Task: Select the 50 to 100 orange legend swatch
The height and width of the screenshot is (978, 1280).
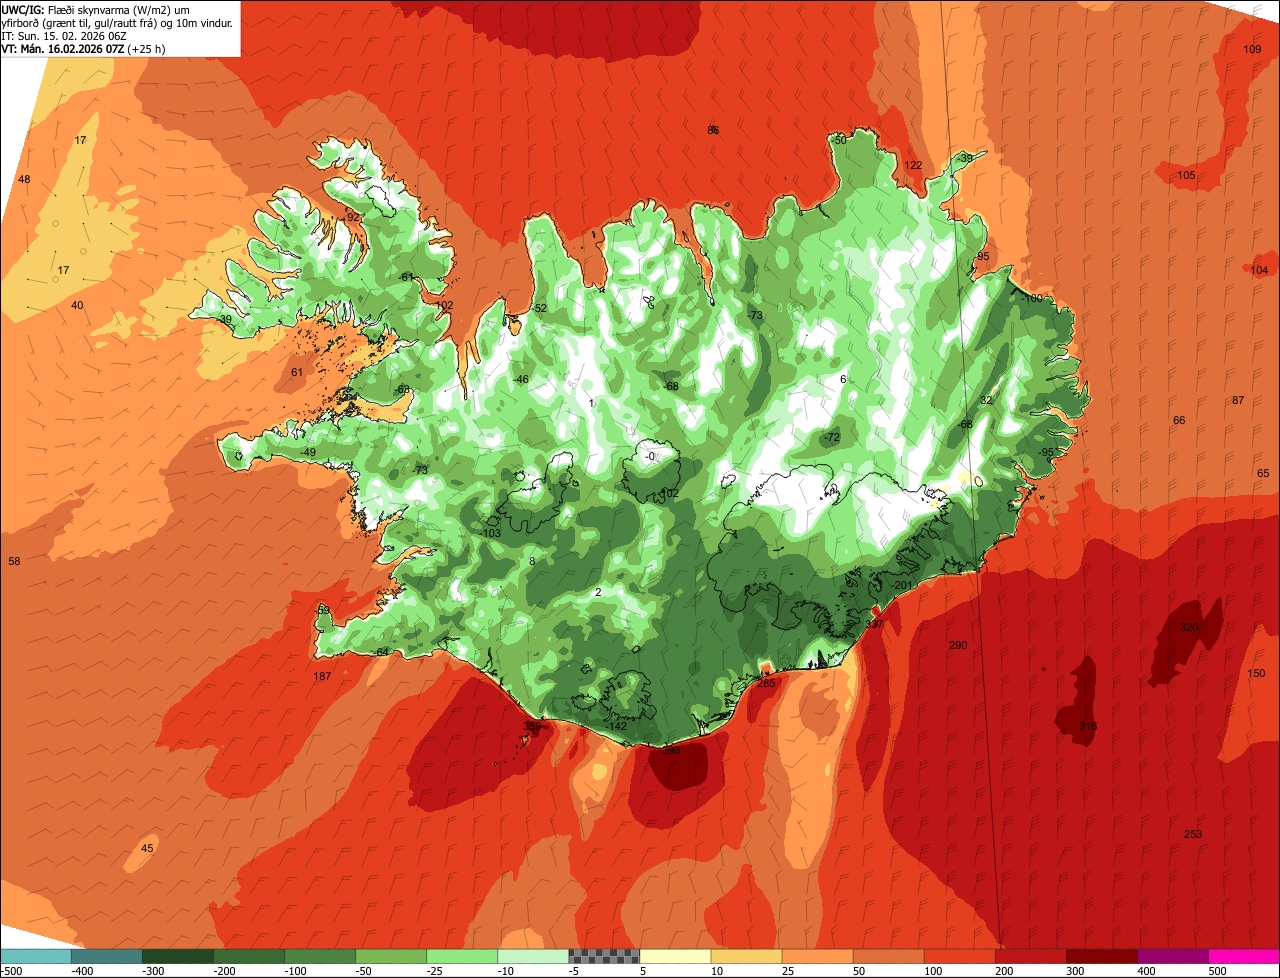Action: (888, 956)
